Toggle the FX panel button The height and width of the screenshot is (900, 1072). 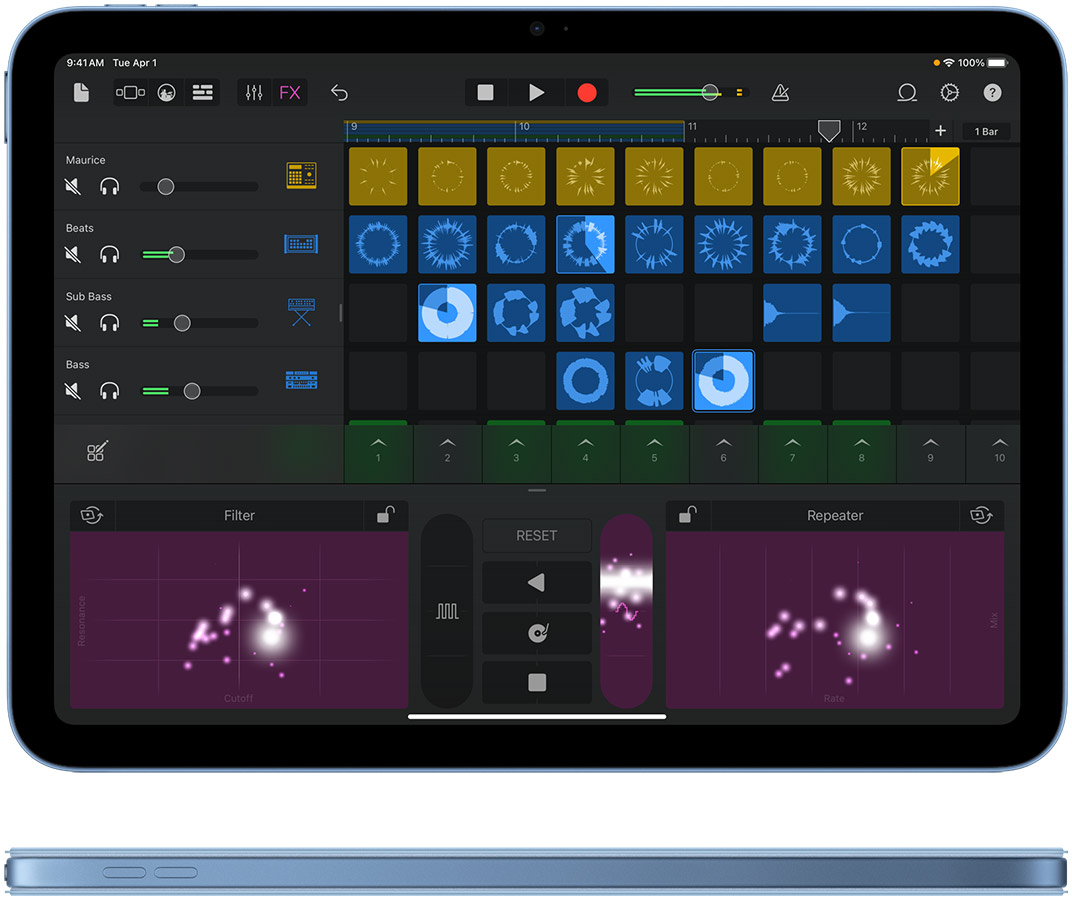[289, 93]
